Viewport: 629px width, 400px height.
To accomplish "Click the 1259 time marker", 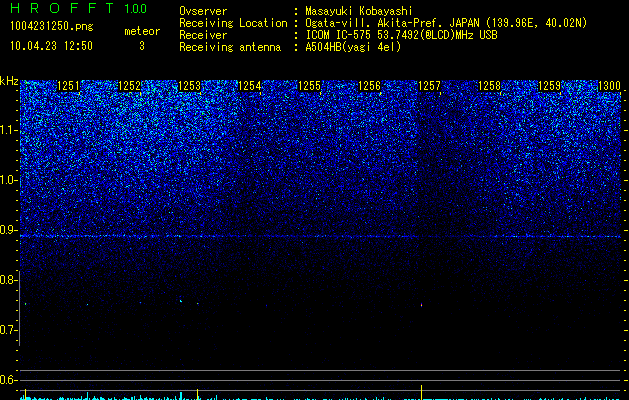I will pos(549,86).
